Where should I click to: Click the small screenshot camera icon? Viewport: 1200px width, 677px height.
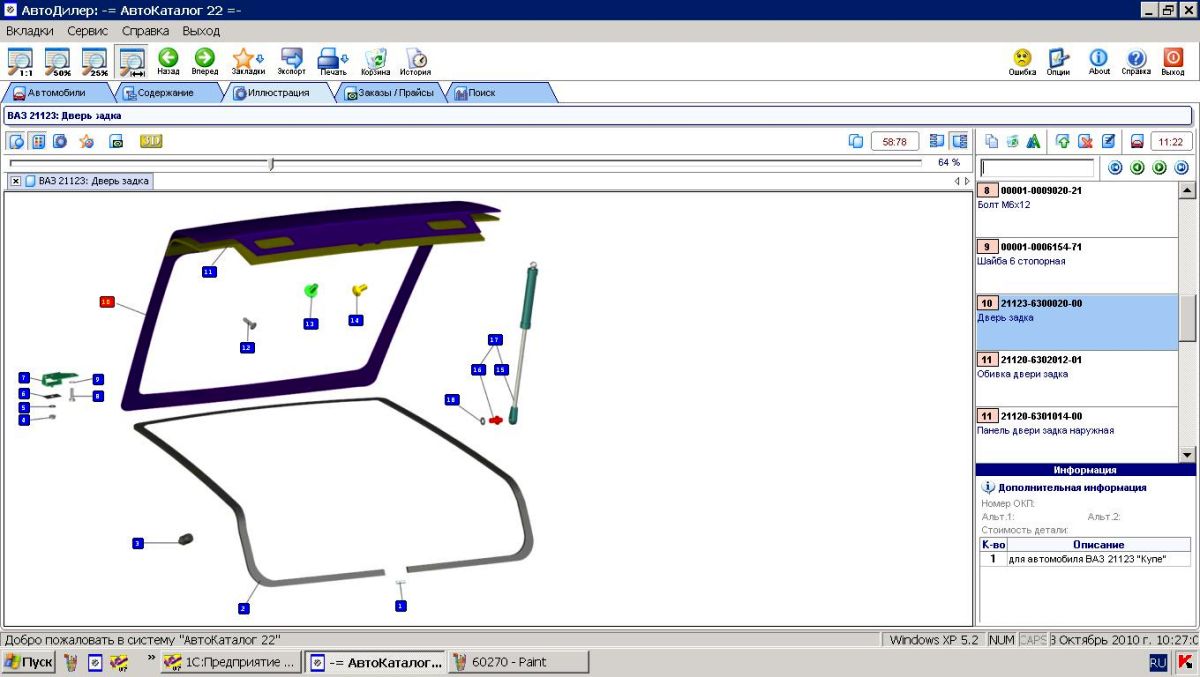pyautogui.click(x=116, y=141)
